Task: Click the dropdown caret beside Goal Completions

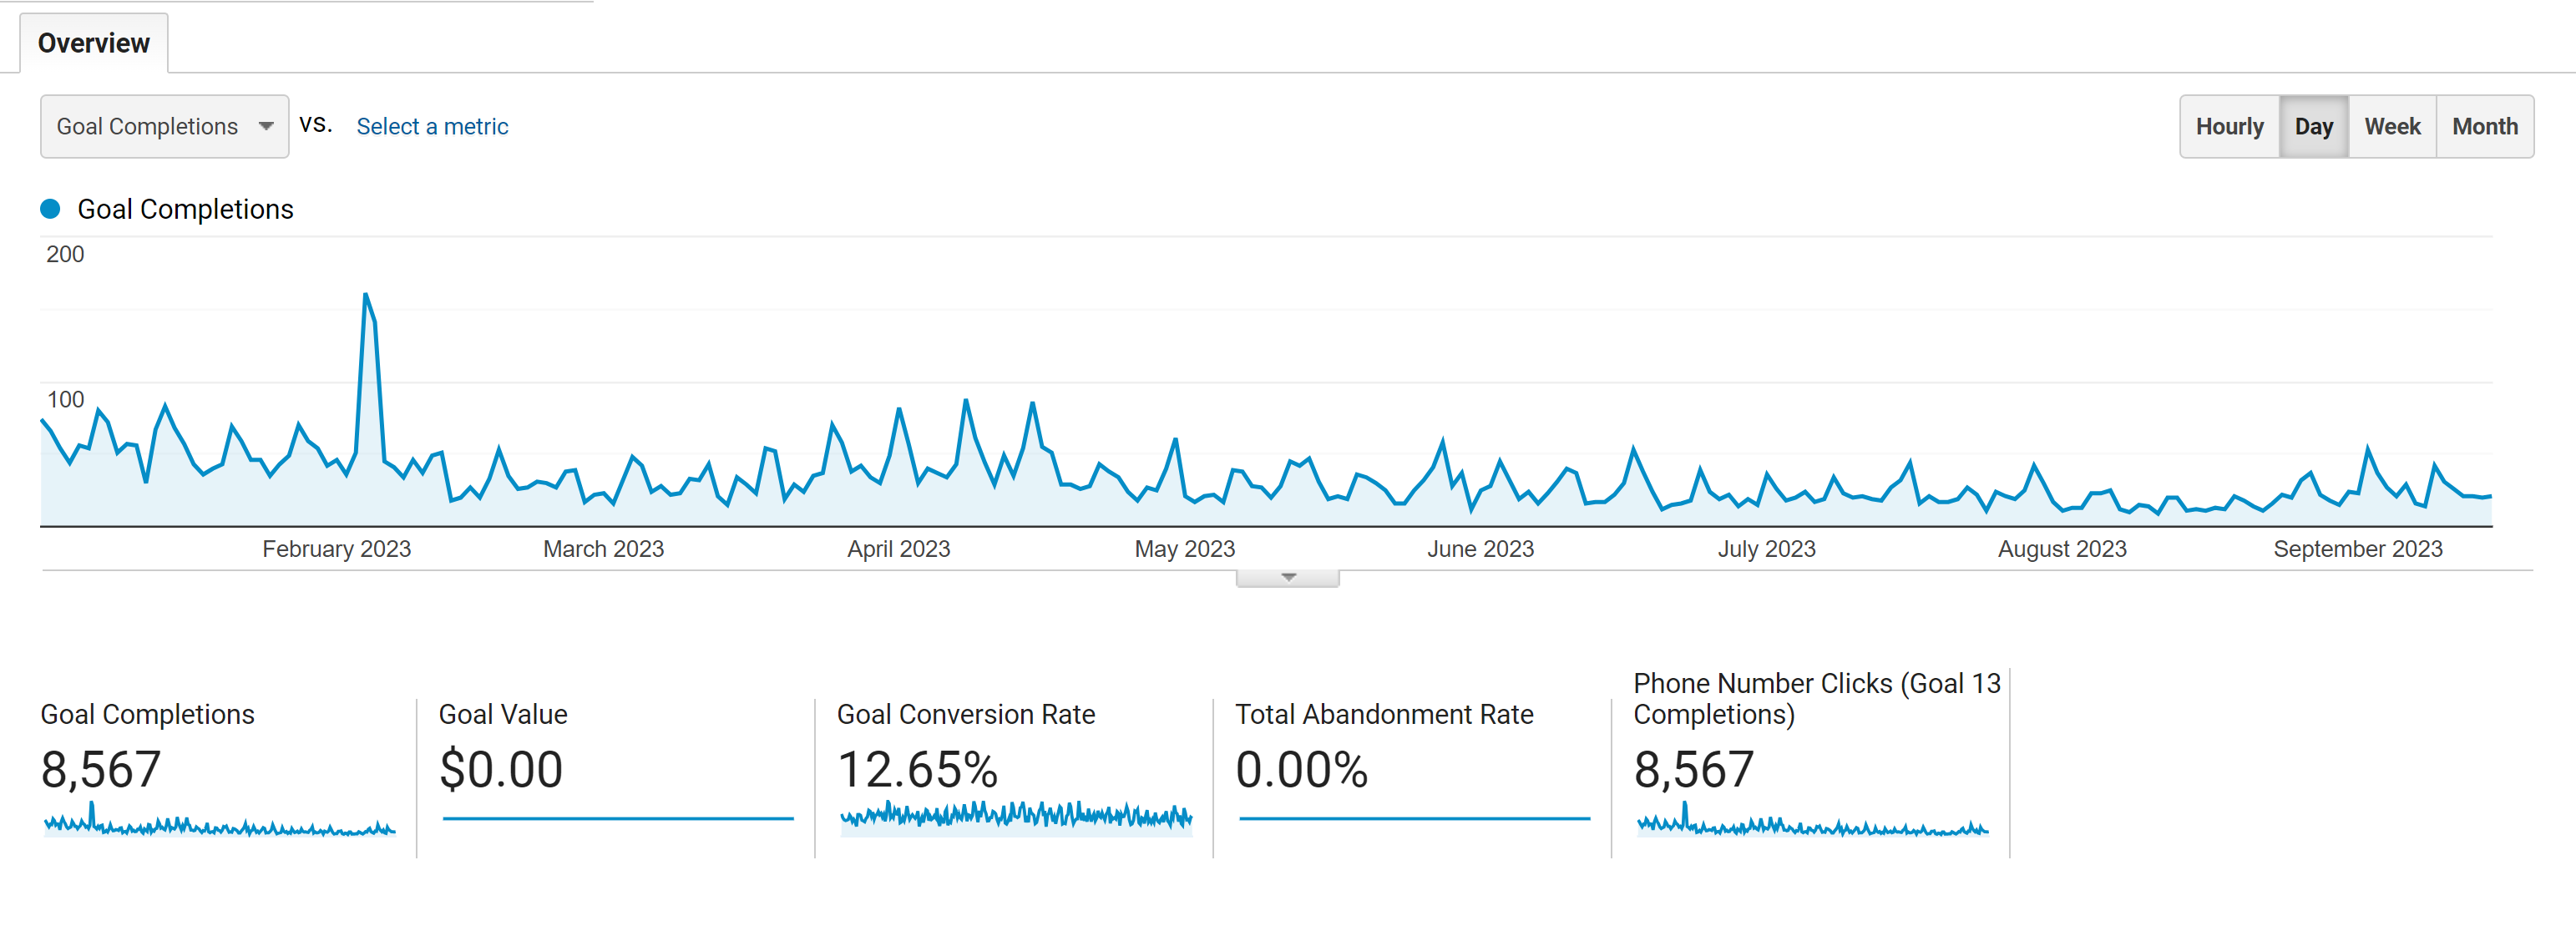Action: (266, 126)
